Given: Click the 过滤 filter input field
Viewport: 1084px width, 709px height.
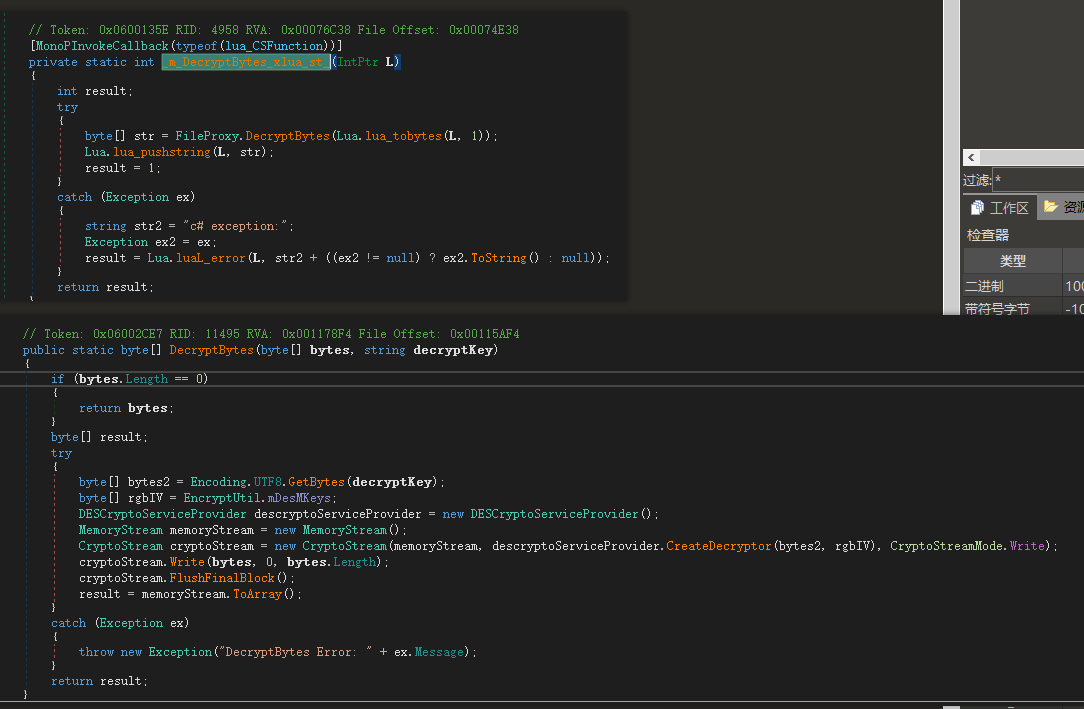Looking at the screenshot, I should pos(1037,181).
